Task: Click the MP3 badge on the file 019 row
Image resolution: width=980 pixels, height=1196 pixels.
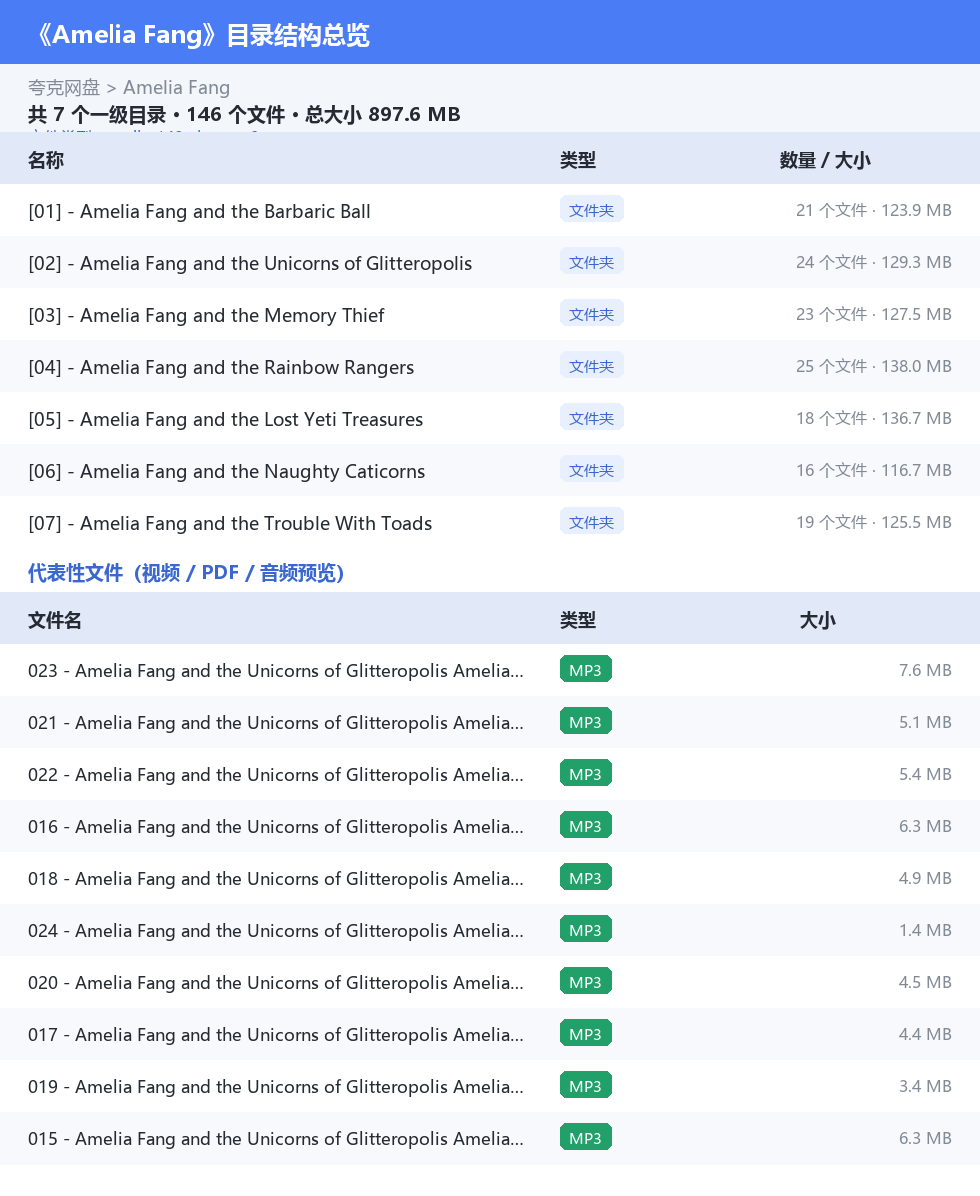Action: (x=586, y=1085)
